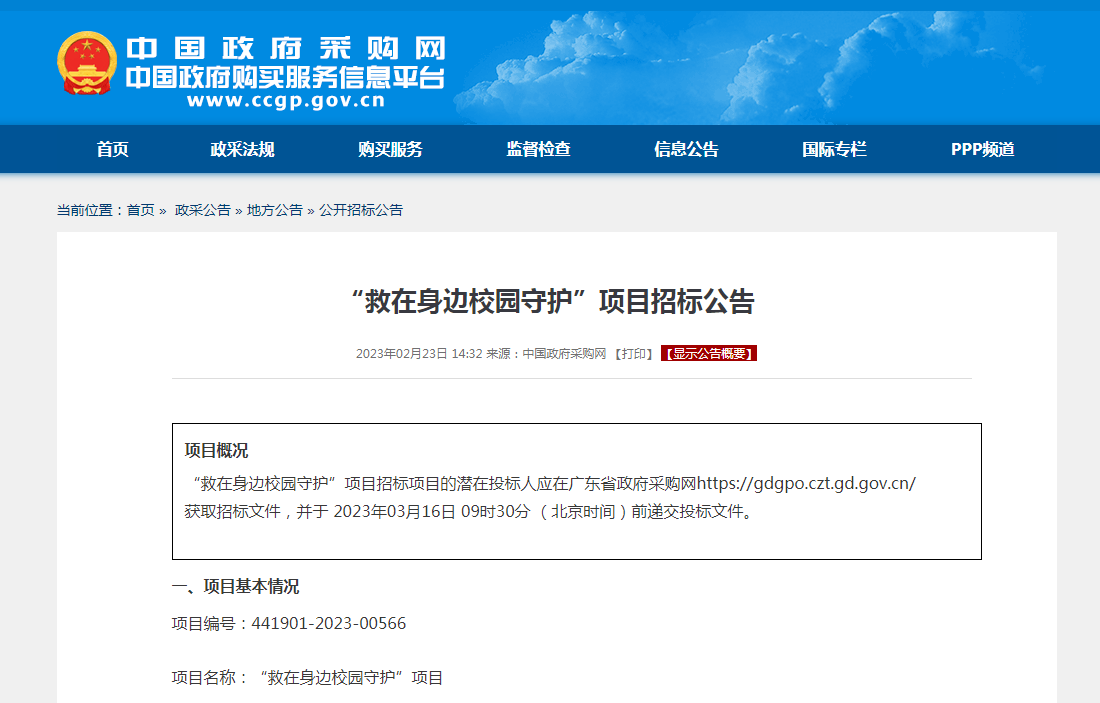Click the announcement title heading

click(x=553, y=302)
